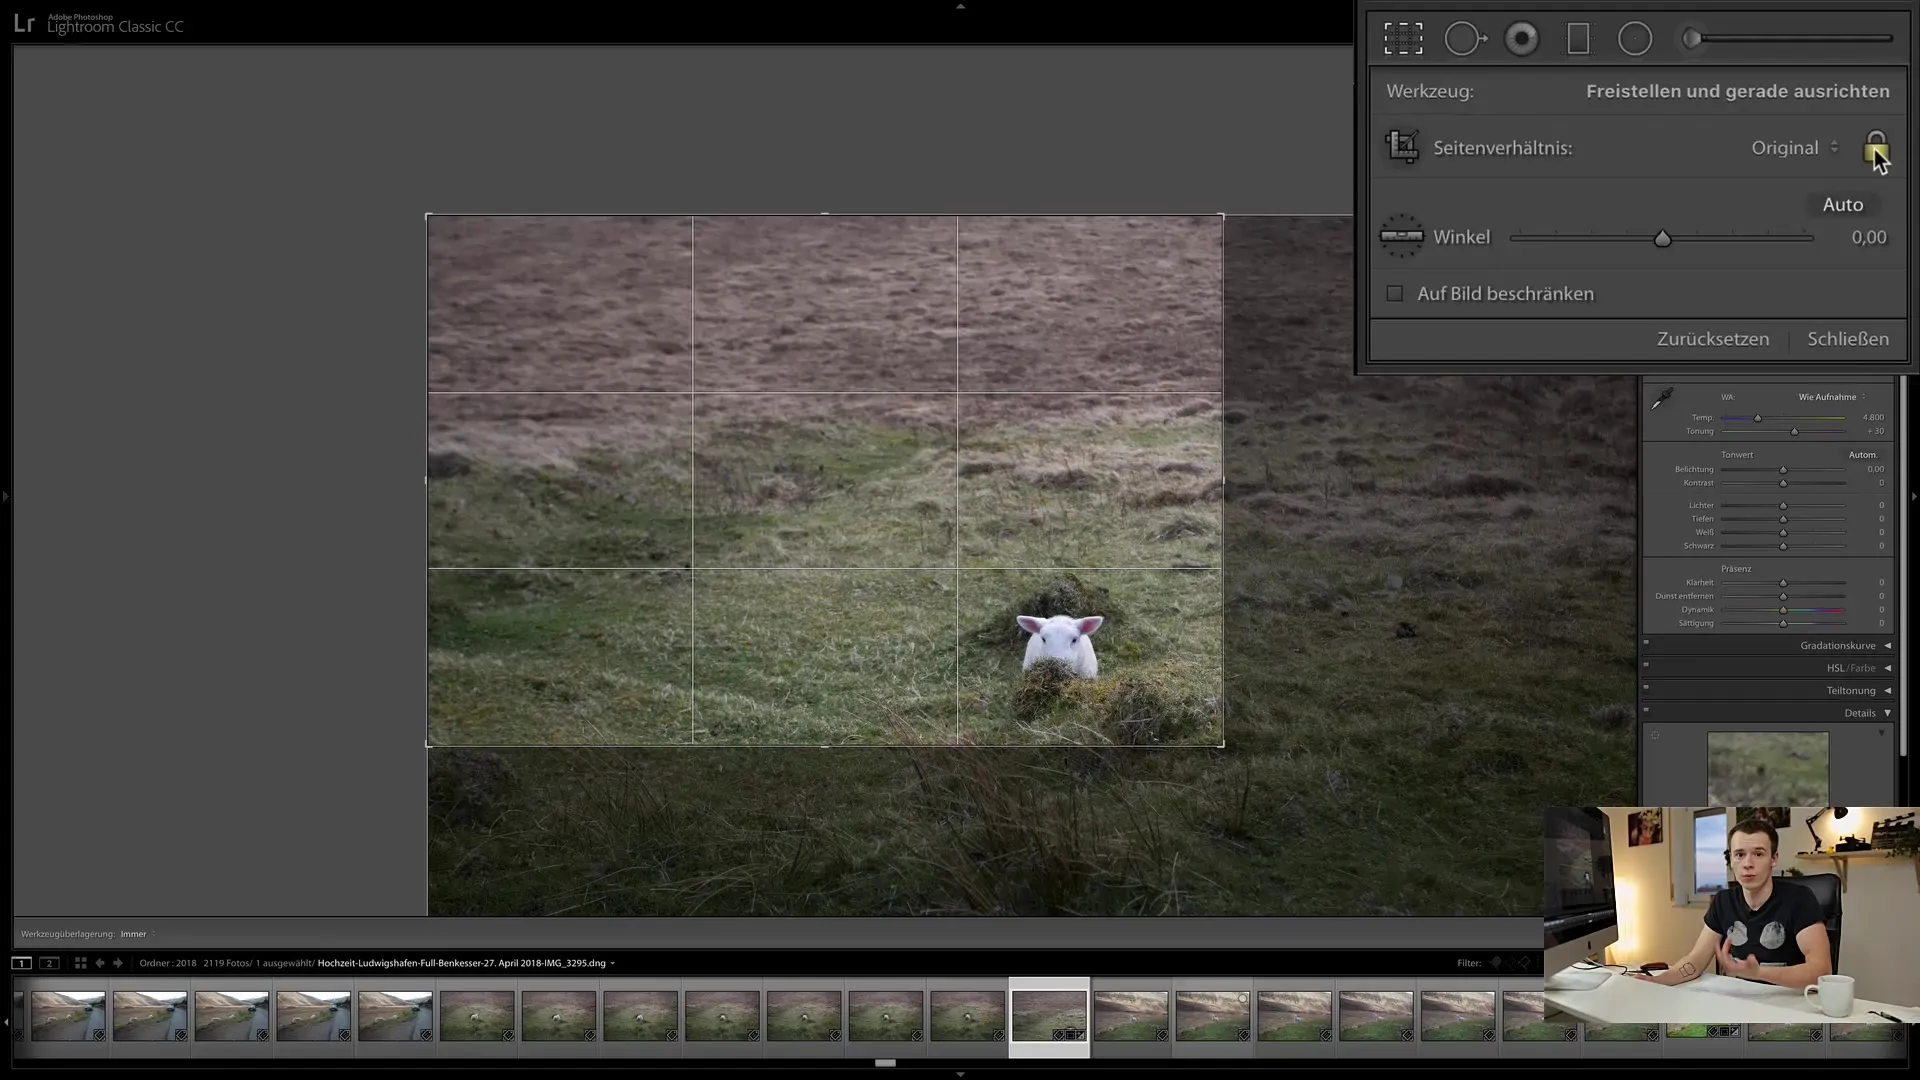The width and height of the screenshot is (1920, 1080).
Task: Open second window button 2
Action: 49,963
